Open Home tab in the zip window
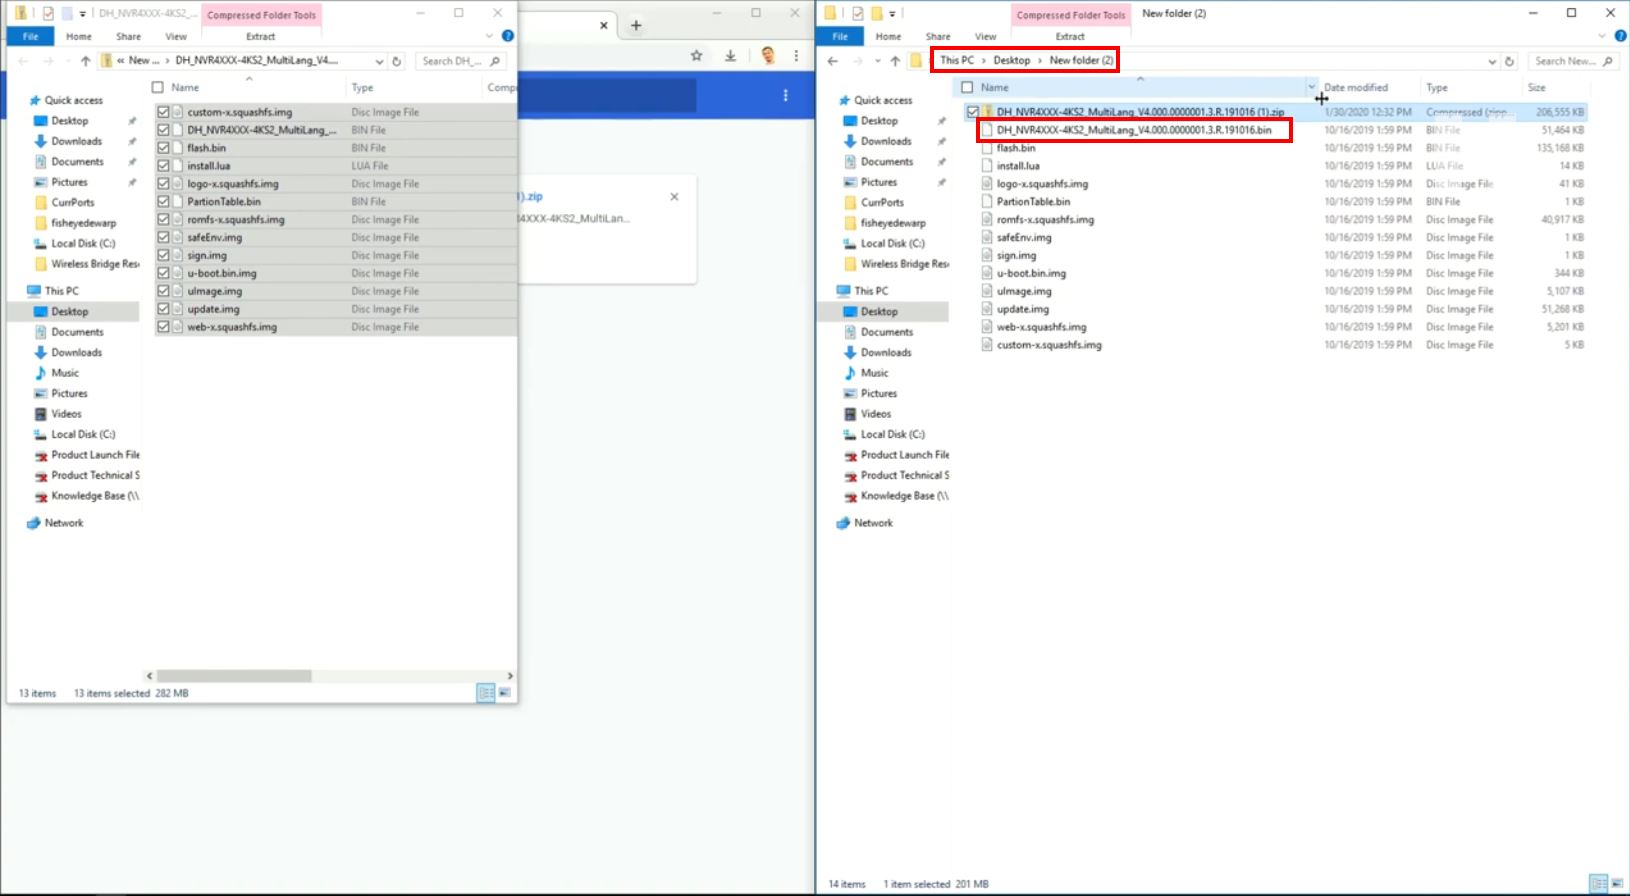Image resolution: width=1630 pixels, height=896 pixels. point(79,36)
